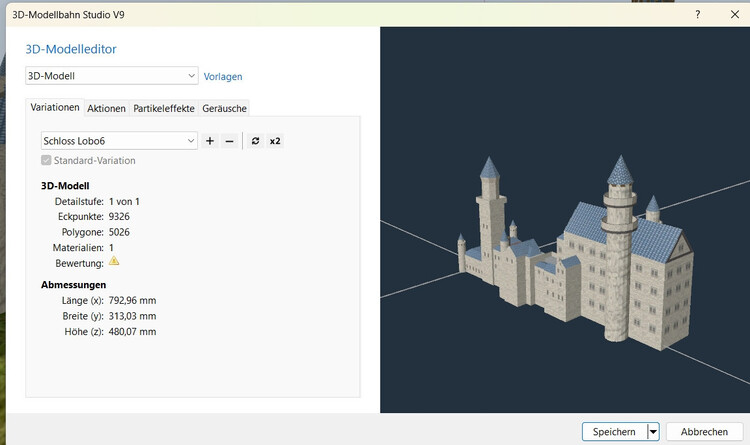Image resolution: width=750 pixels, height=445 pixels.
Task: Toggle the Standard-Variation checkbox
Action: pos(46,160)
